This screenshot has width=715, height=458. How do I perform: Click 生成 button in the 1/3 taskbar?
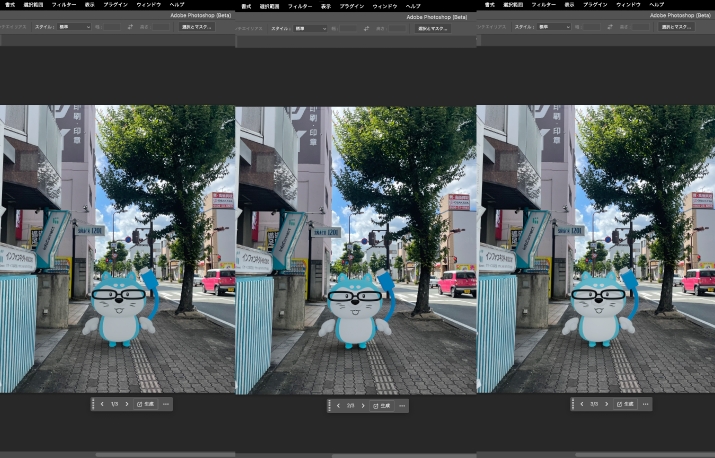point(145,404)
